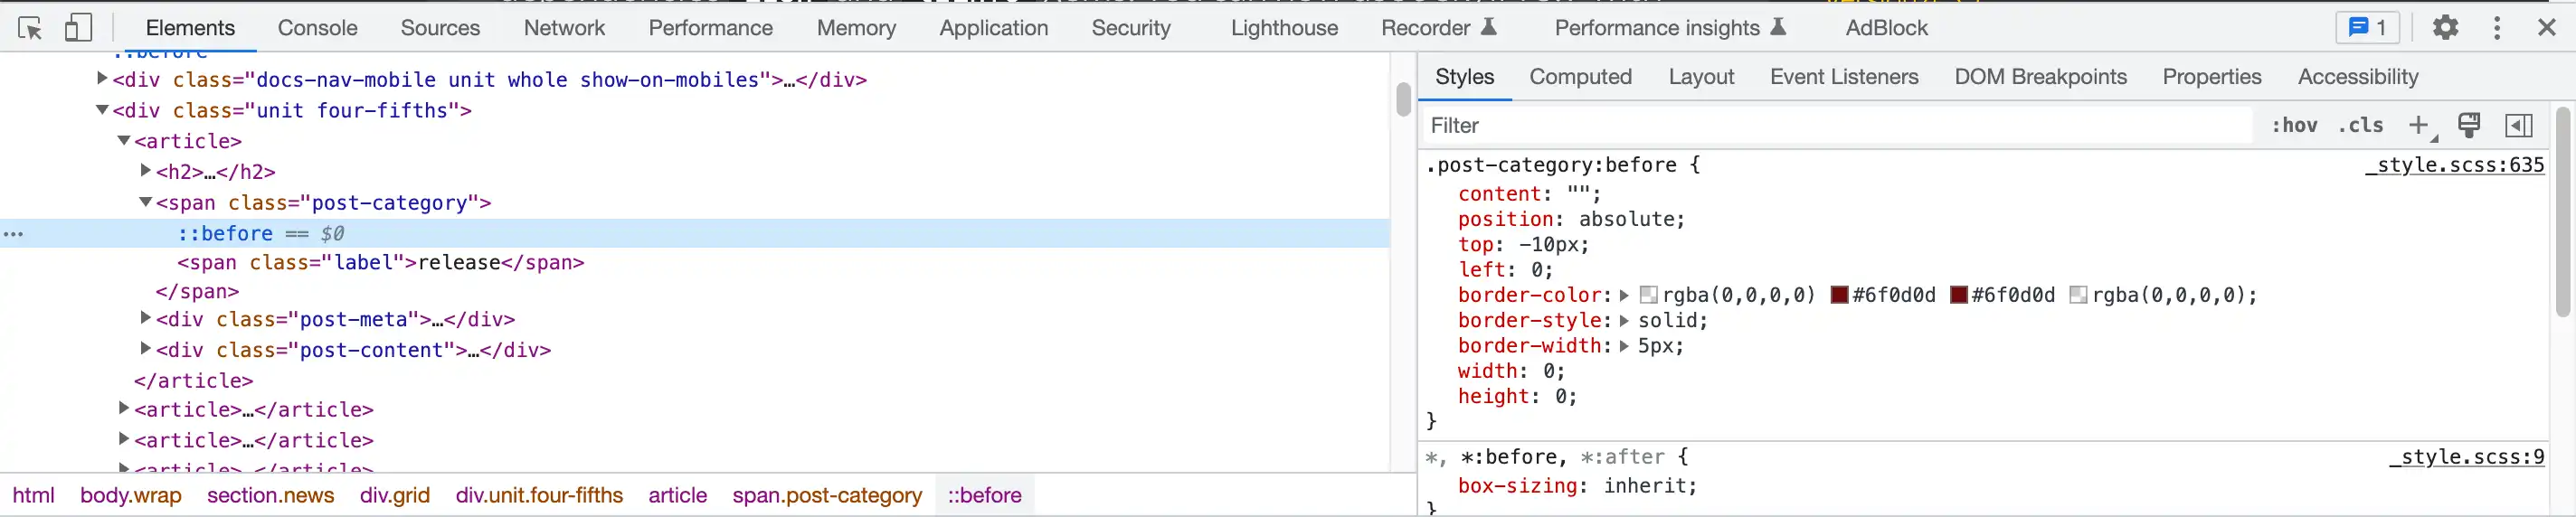Click the first #6f0d0d color swatch

click(1839, 295)
